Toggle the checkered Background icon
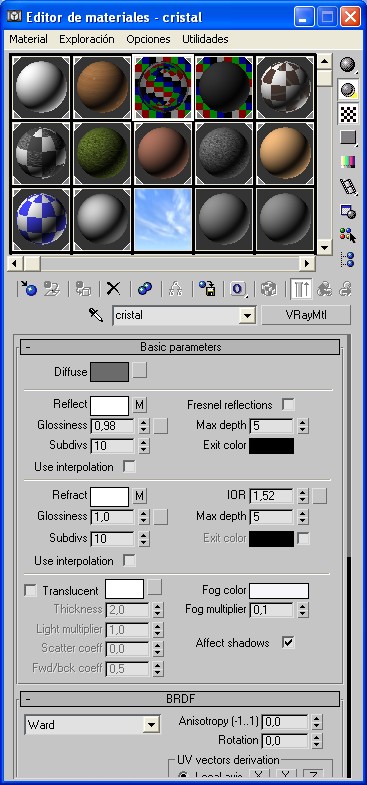Viewport: 367px width, 785px height. click(347, 114)
